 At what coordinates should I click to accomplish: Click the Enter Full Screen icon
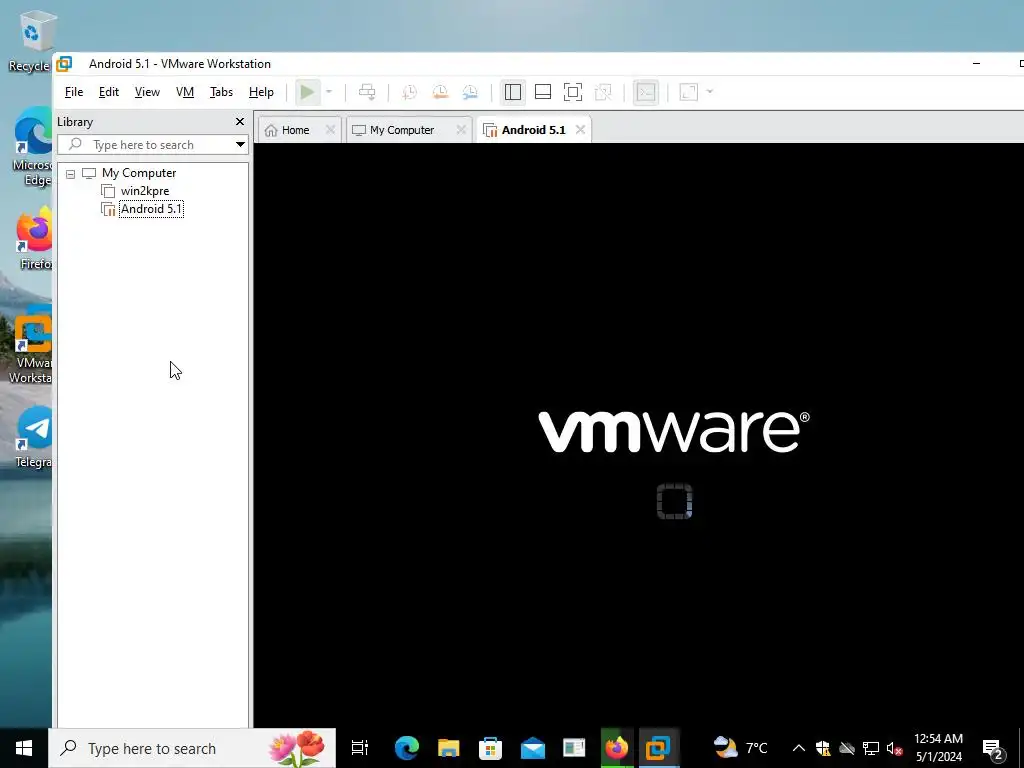coord(573,92)
